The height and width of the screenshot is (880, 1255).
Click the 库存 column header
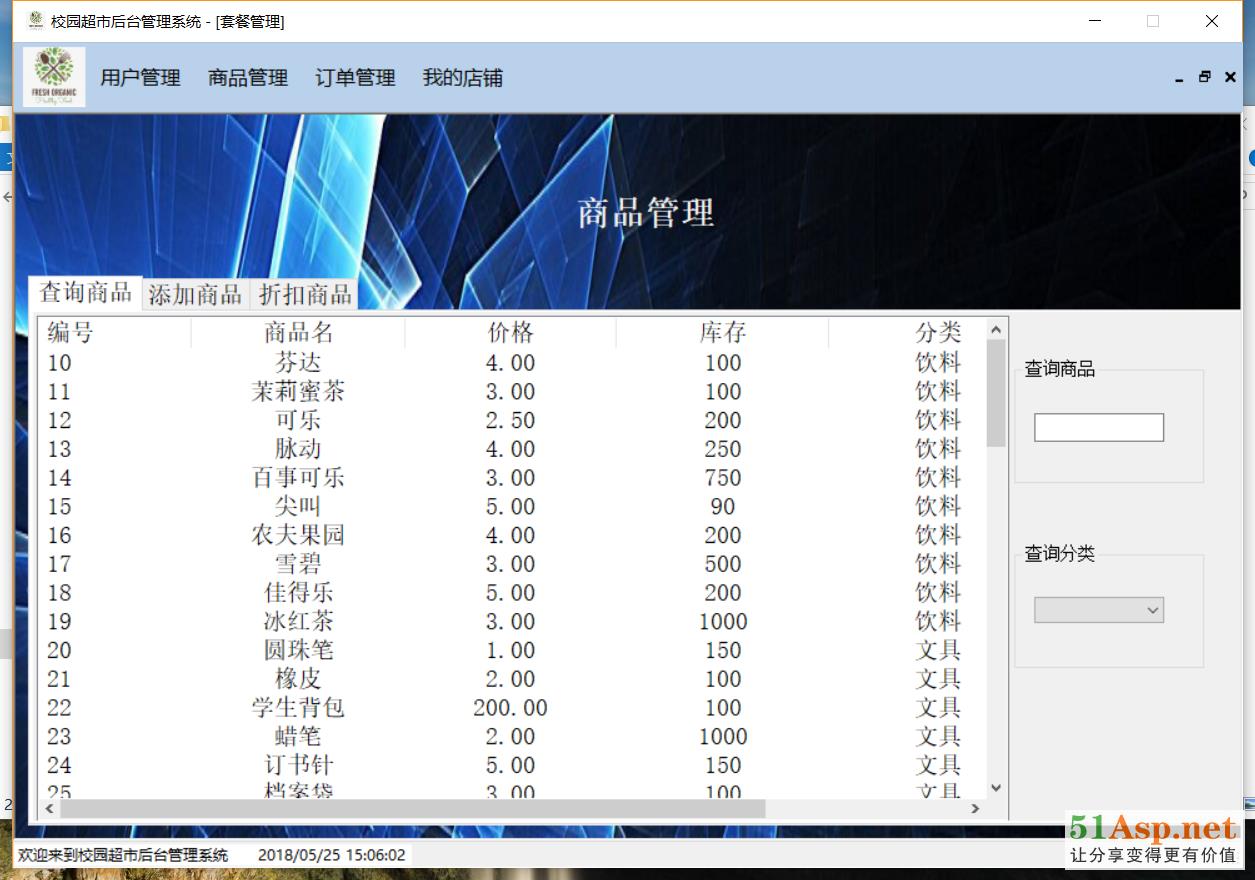[x=722, y=333]
